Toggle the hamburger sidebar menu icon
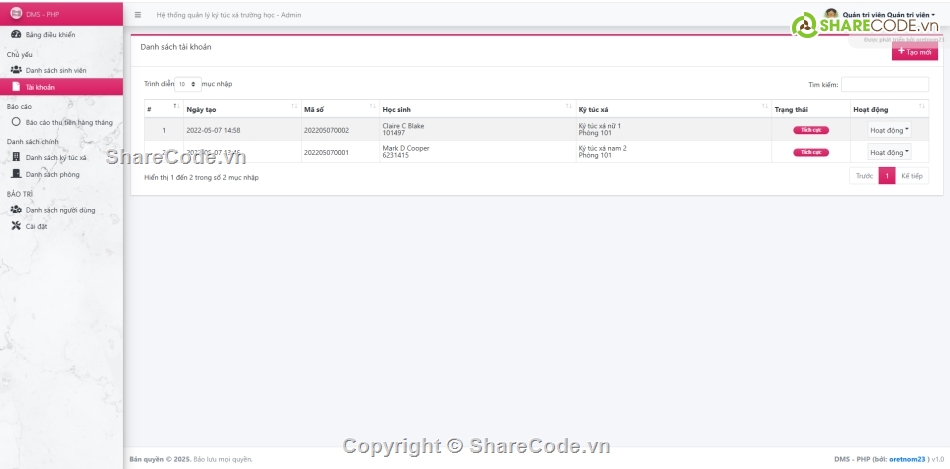950x469 pixels. click(x=138, y=15)
